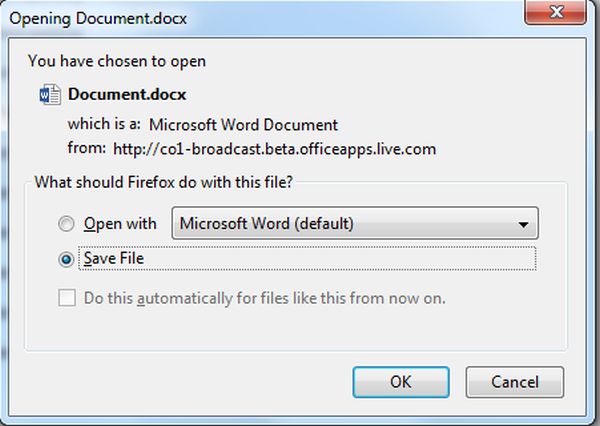The width and height of the screenshot is (600, 426).
Task: Click the "What should Firefox do" group label
Action: (170, 182)
